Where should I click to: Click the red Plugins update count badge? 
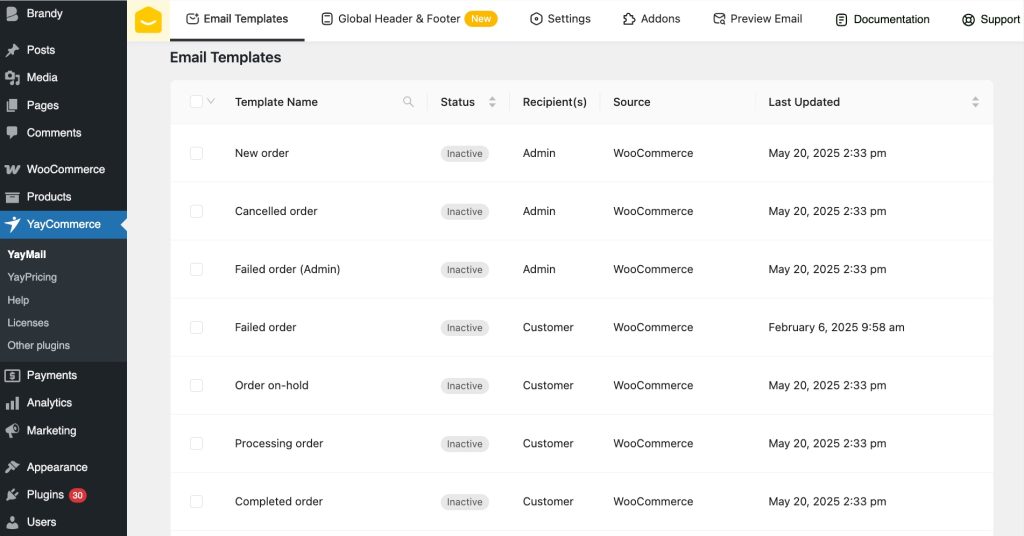click(x=77, y=495)
